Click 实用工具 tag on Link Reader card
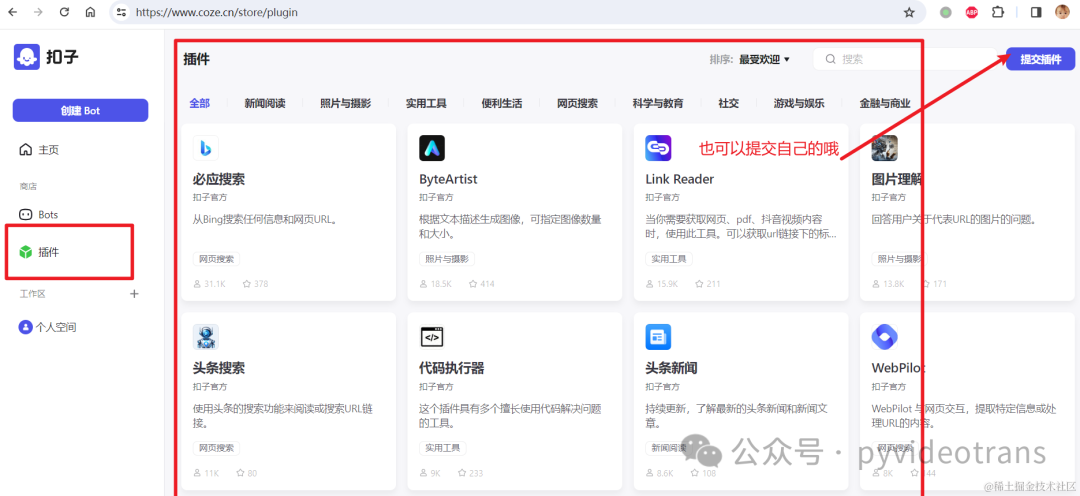This screenshot has height=496, width=1080. (669, 259)
